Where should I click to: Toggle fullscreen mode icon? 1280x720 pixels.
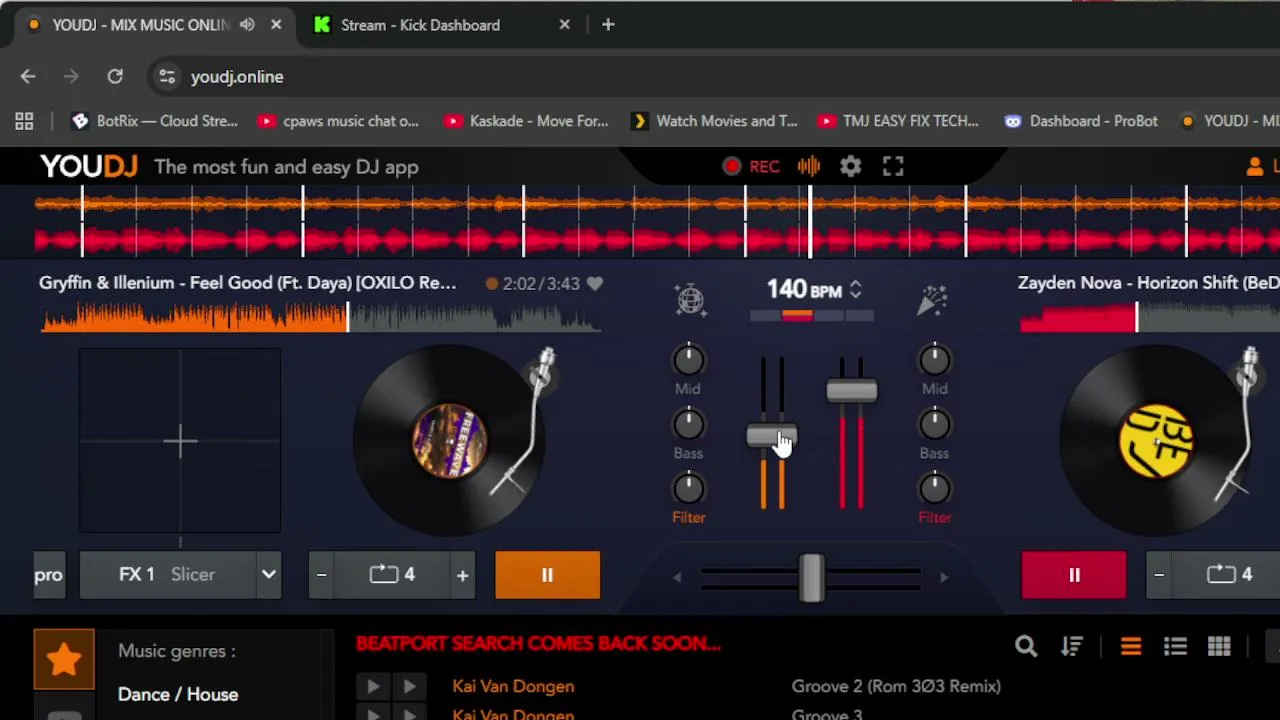(893, 167)
